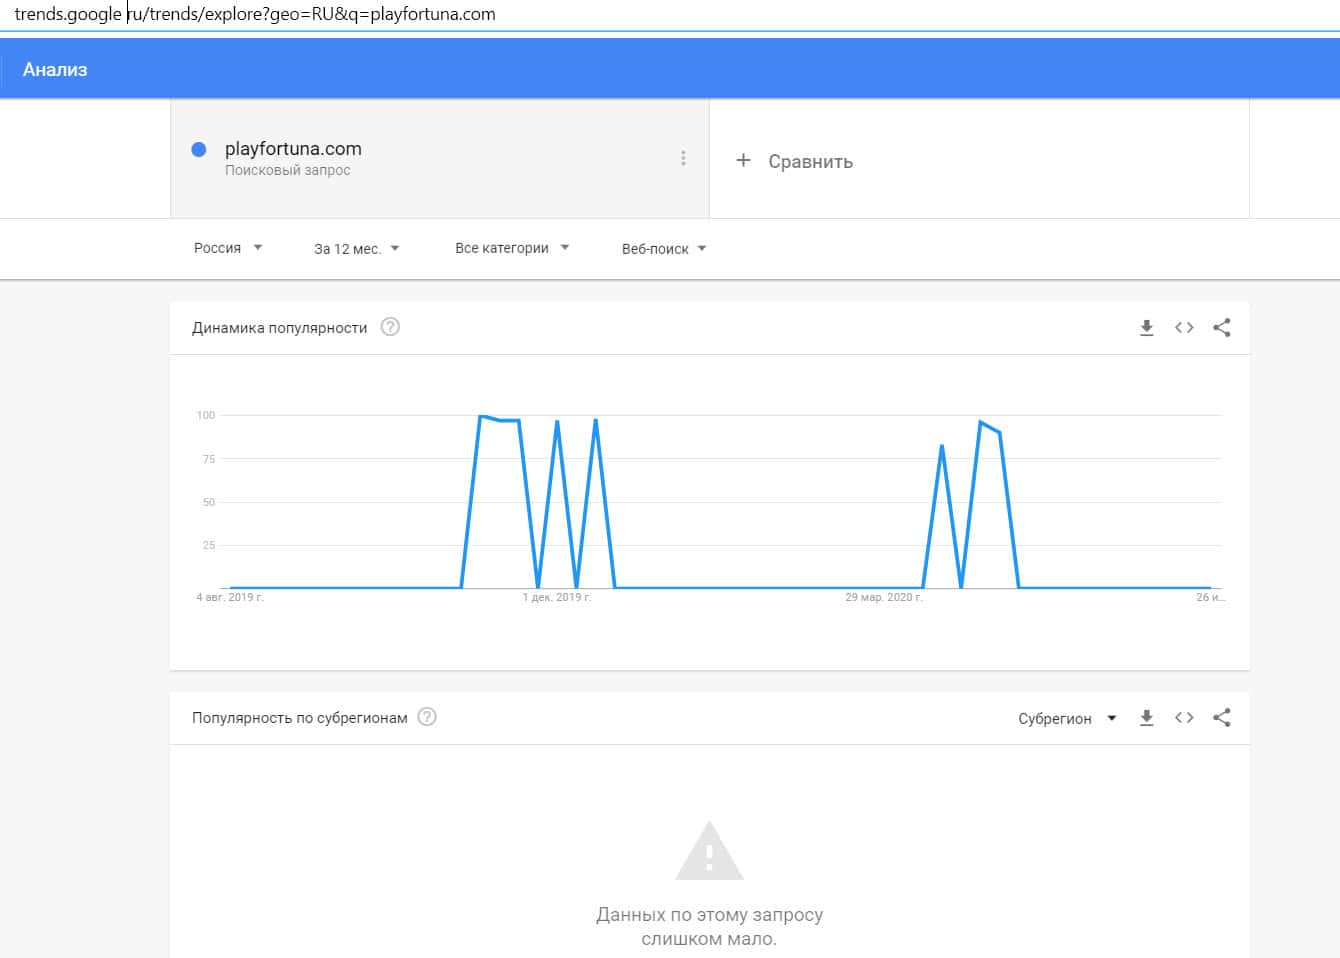Click the blue dot next to playfortuna.com
The width and height of the screenshot is (1340, 958).
(199, 149)
